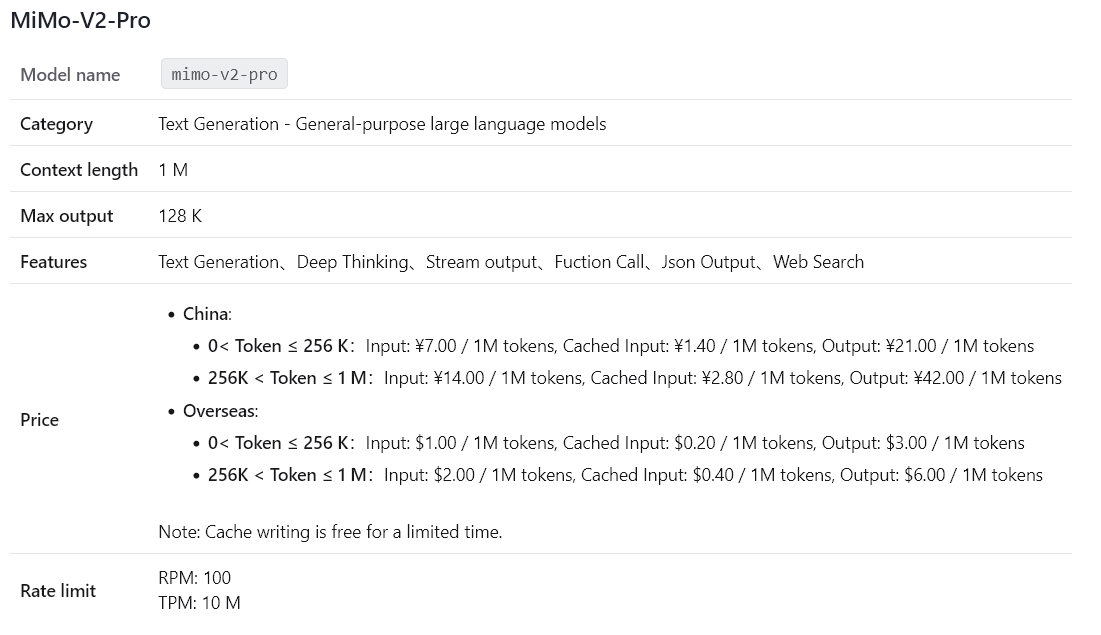
Task: Click Deep Thinking in the features list
Action: (x=353, y=262)
